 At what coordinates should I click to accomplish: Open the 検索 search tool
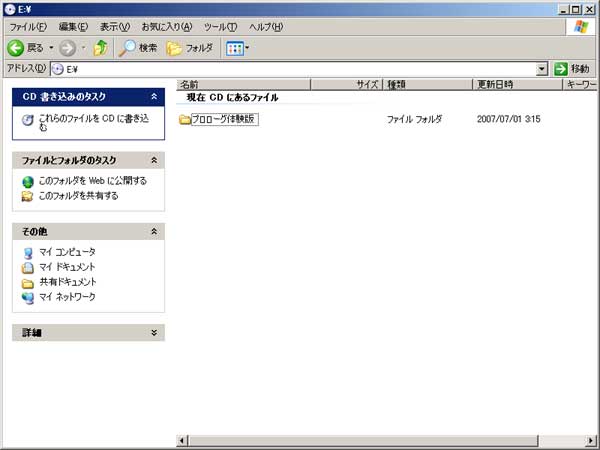(x=138, y=48)
